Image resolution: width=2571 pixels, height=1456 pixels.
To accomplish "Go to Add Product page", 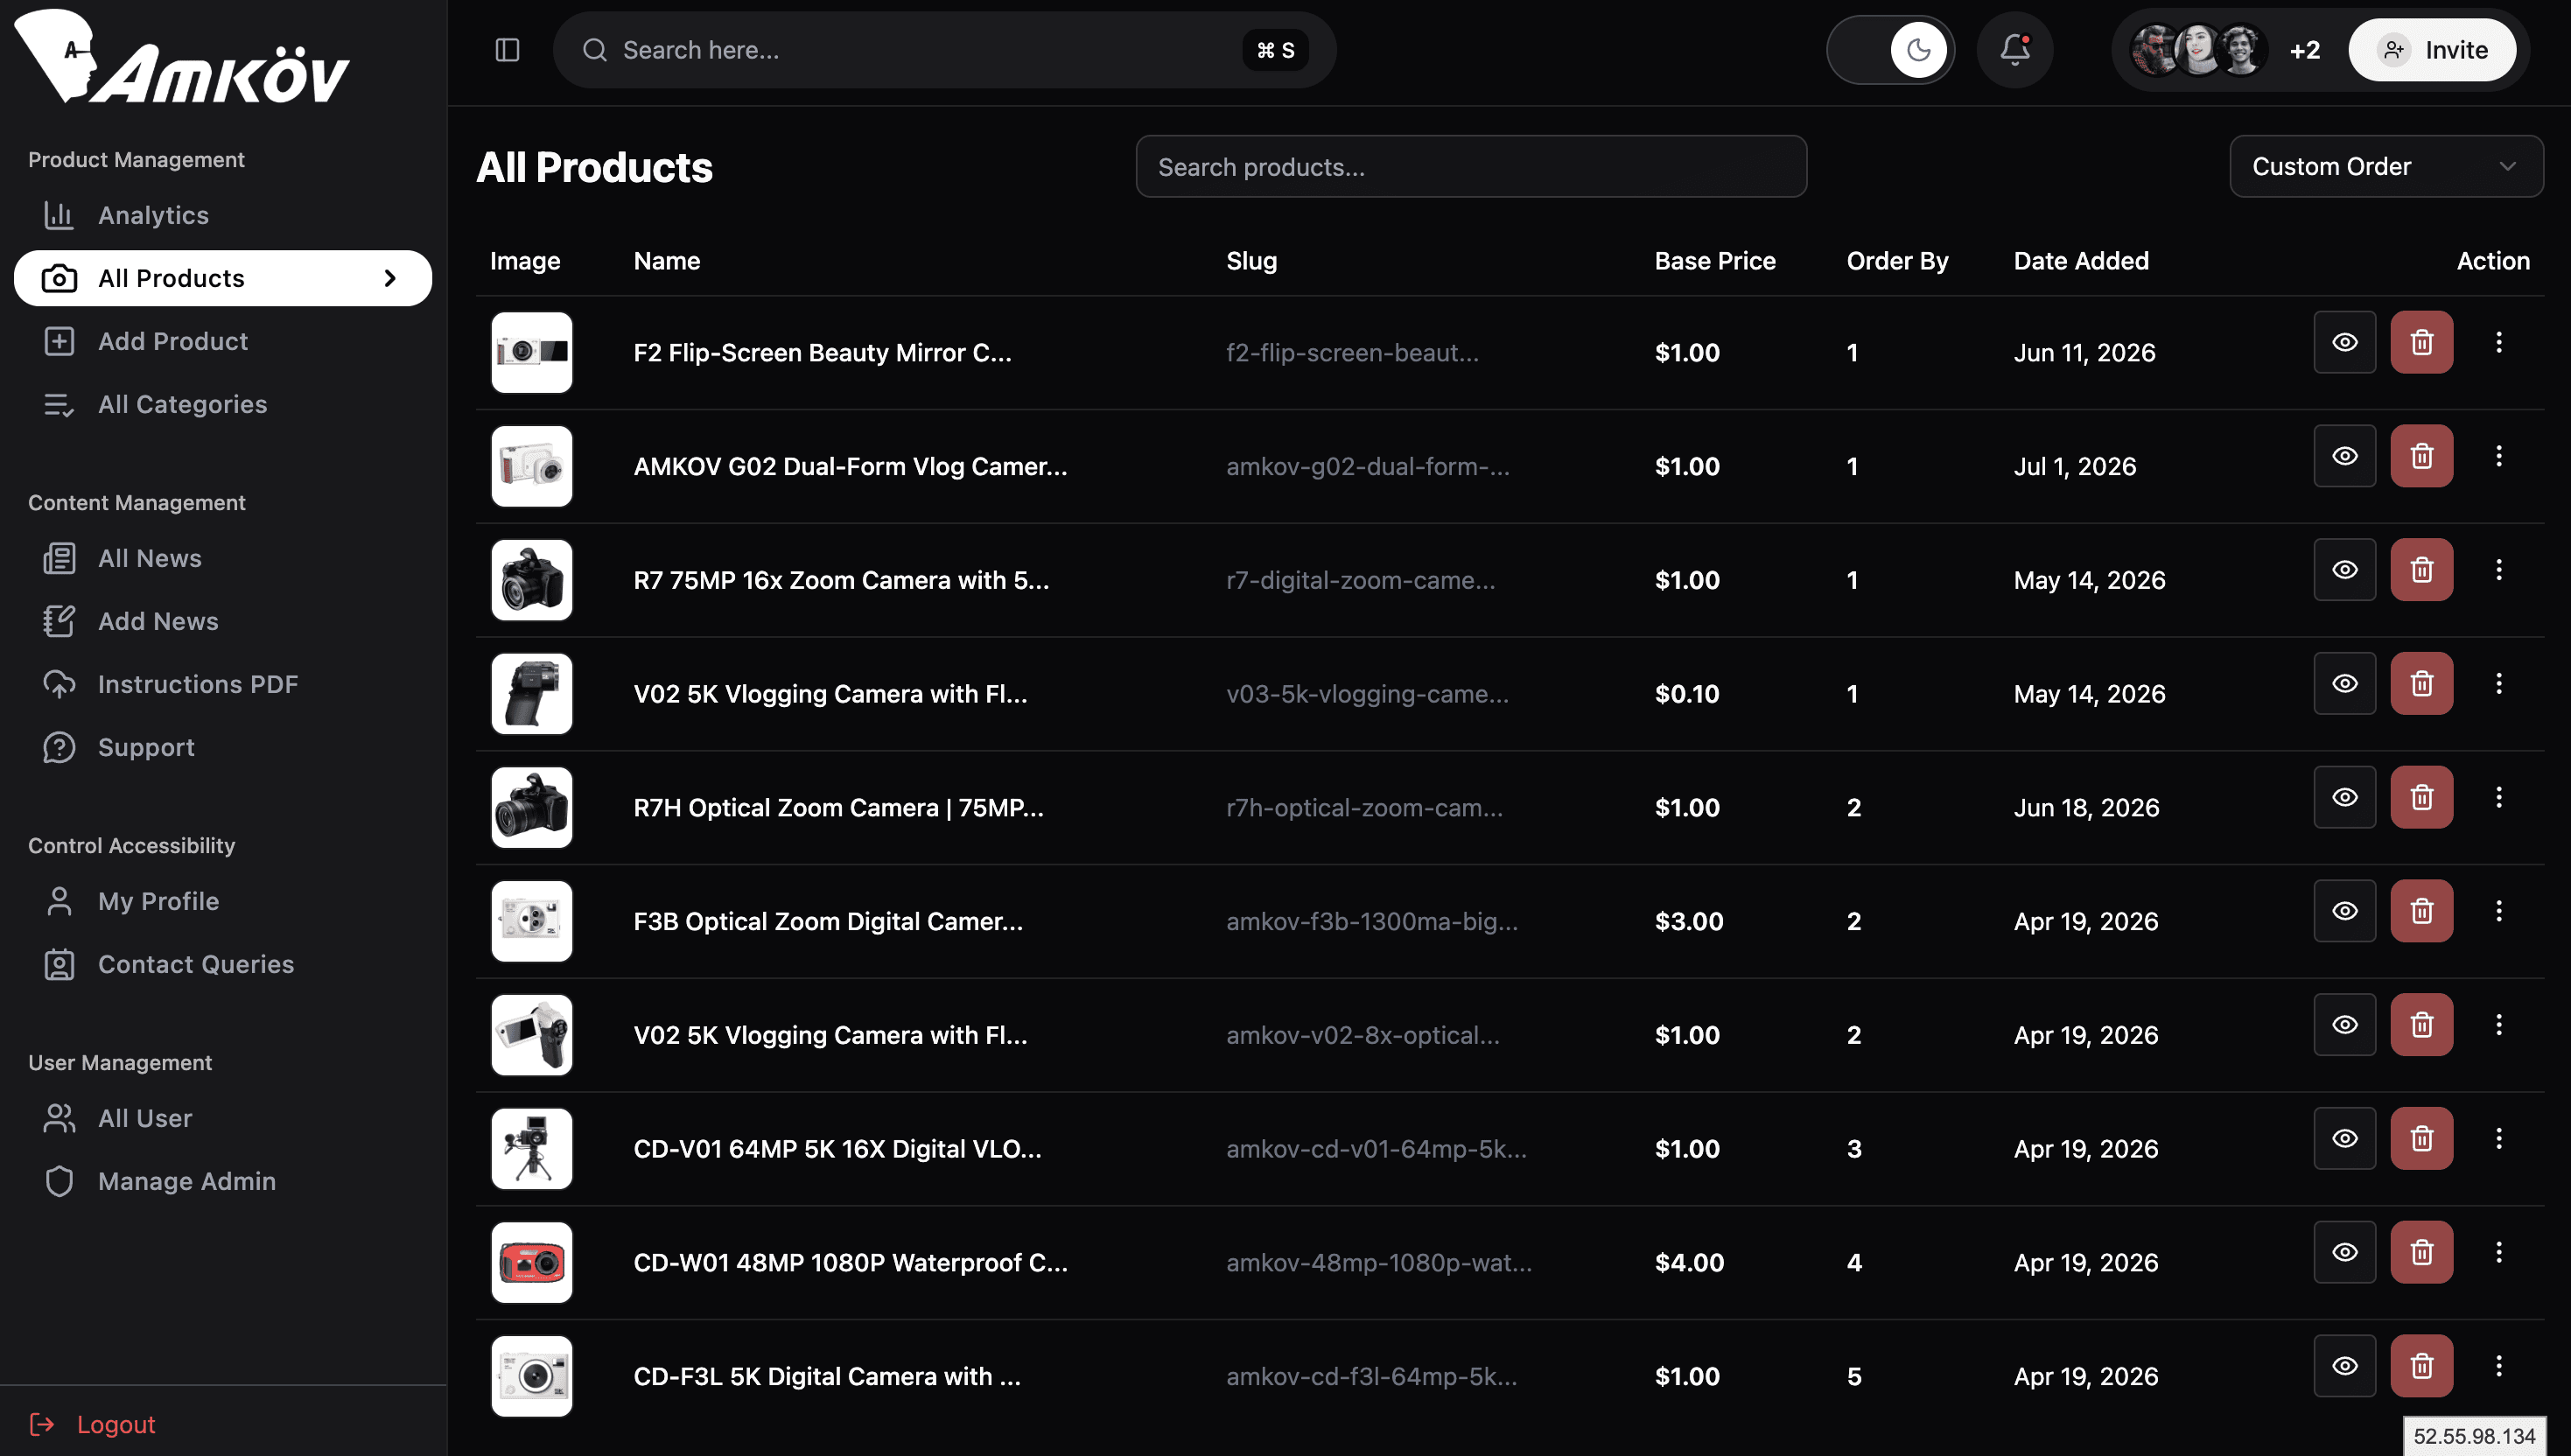I will [223, 341].
